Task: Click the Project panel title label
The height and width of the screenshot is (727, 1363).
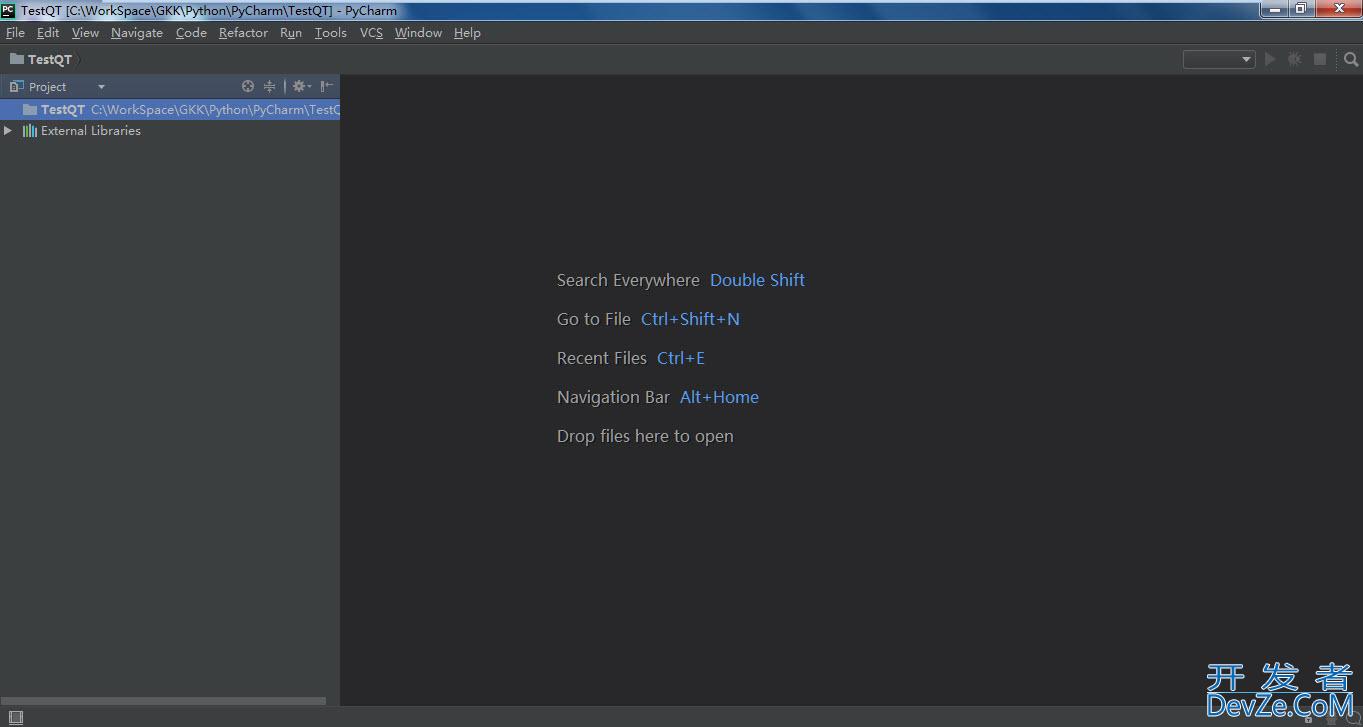Action: tap(47, 87)
